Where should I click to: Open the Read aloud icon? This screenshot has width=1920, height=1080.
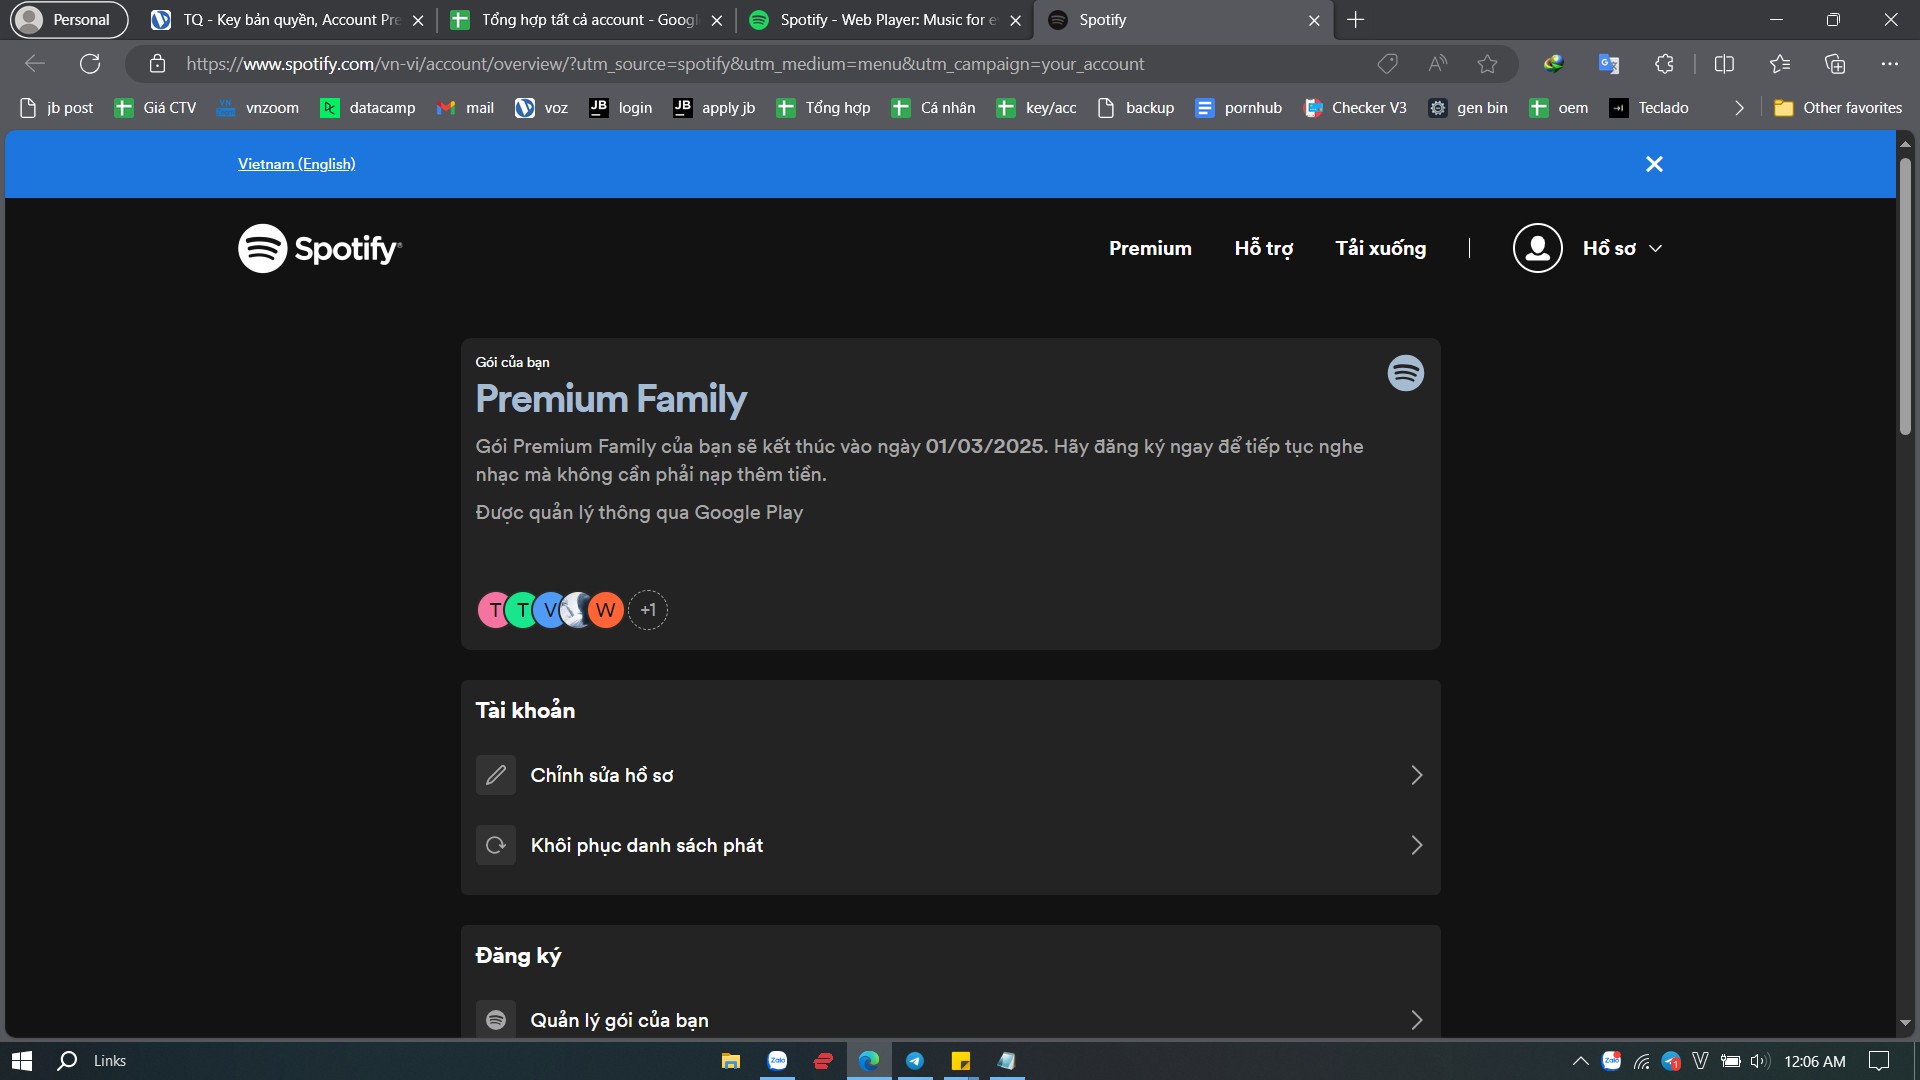1438,64
